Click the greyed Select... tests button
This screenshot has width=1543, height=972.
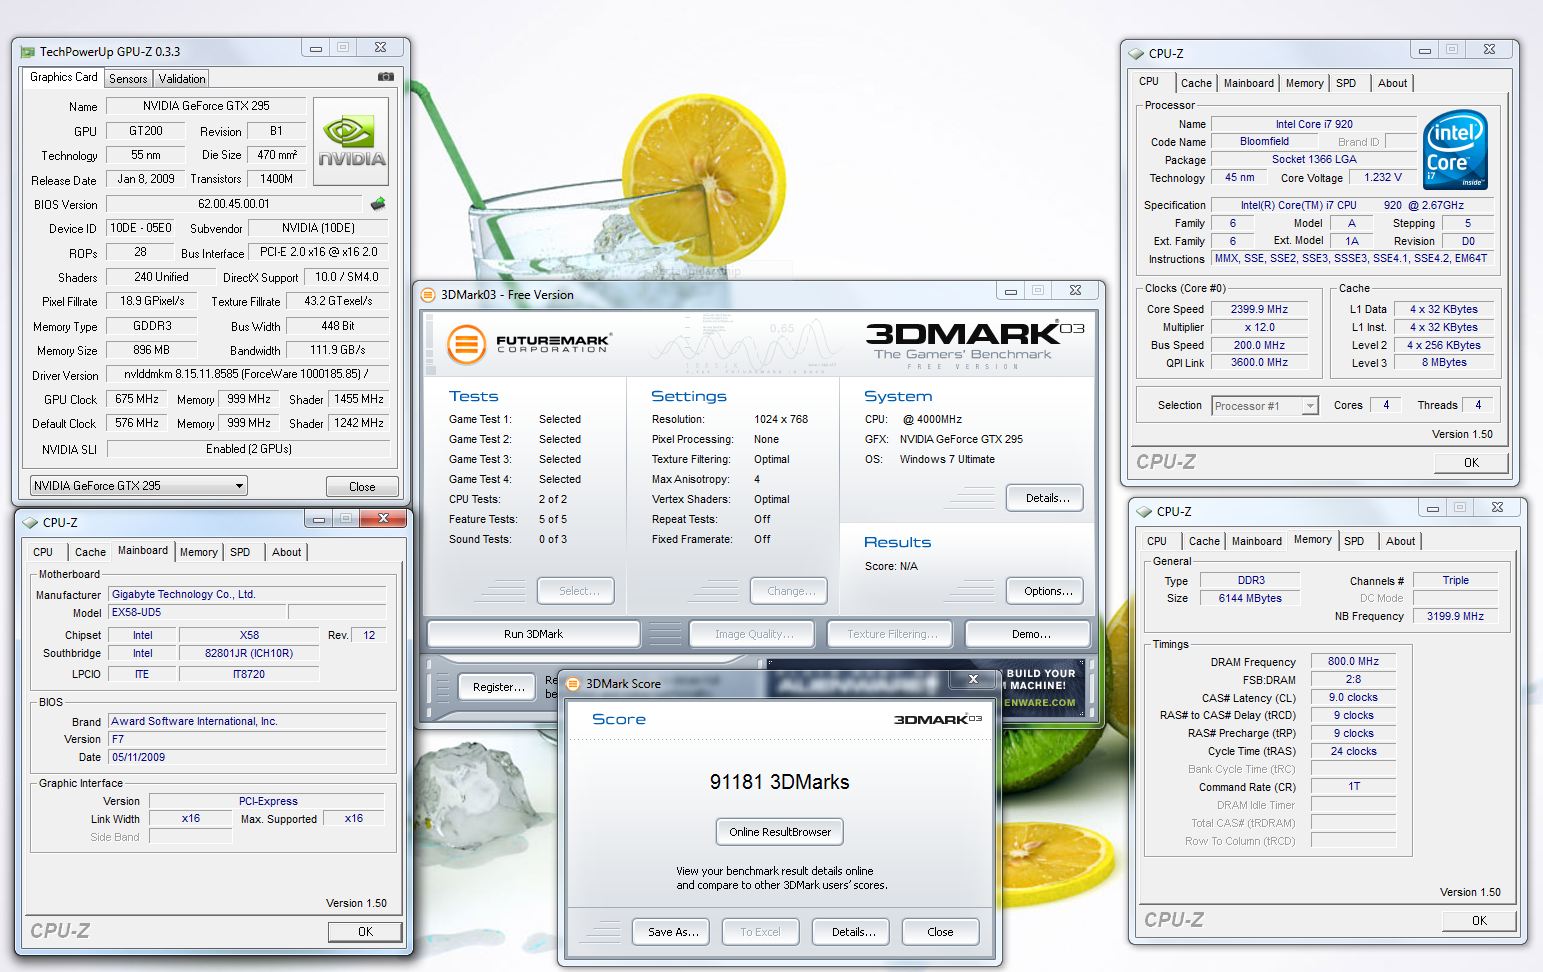pos(576,591)
